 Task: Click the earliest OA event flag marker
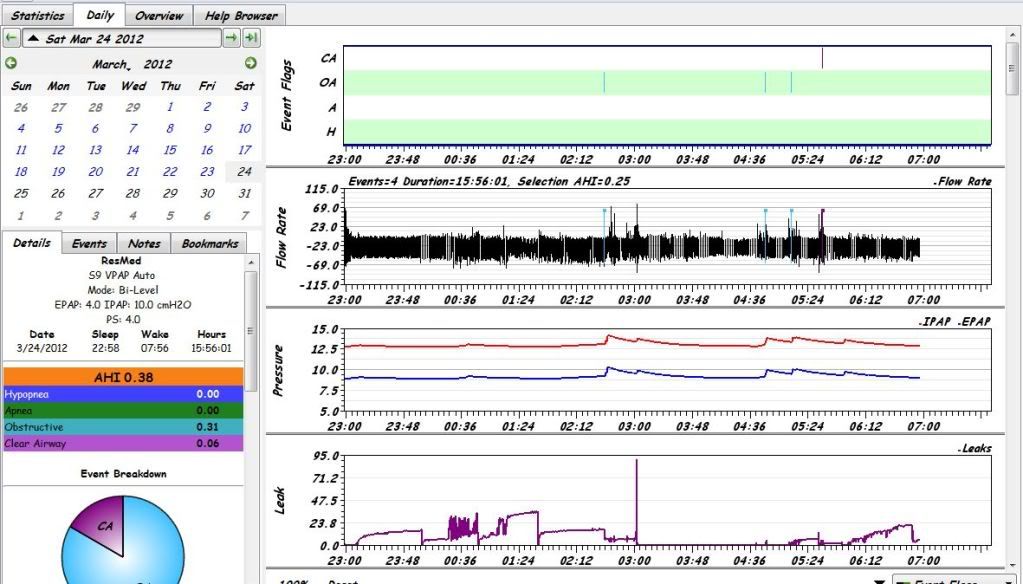point(604,82)
